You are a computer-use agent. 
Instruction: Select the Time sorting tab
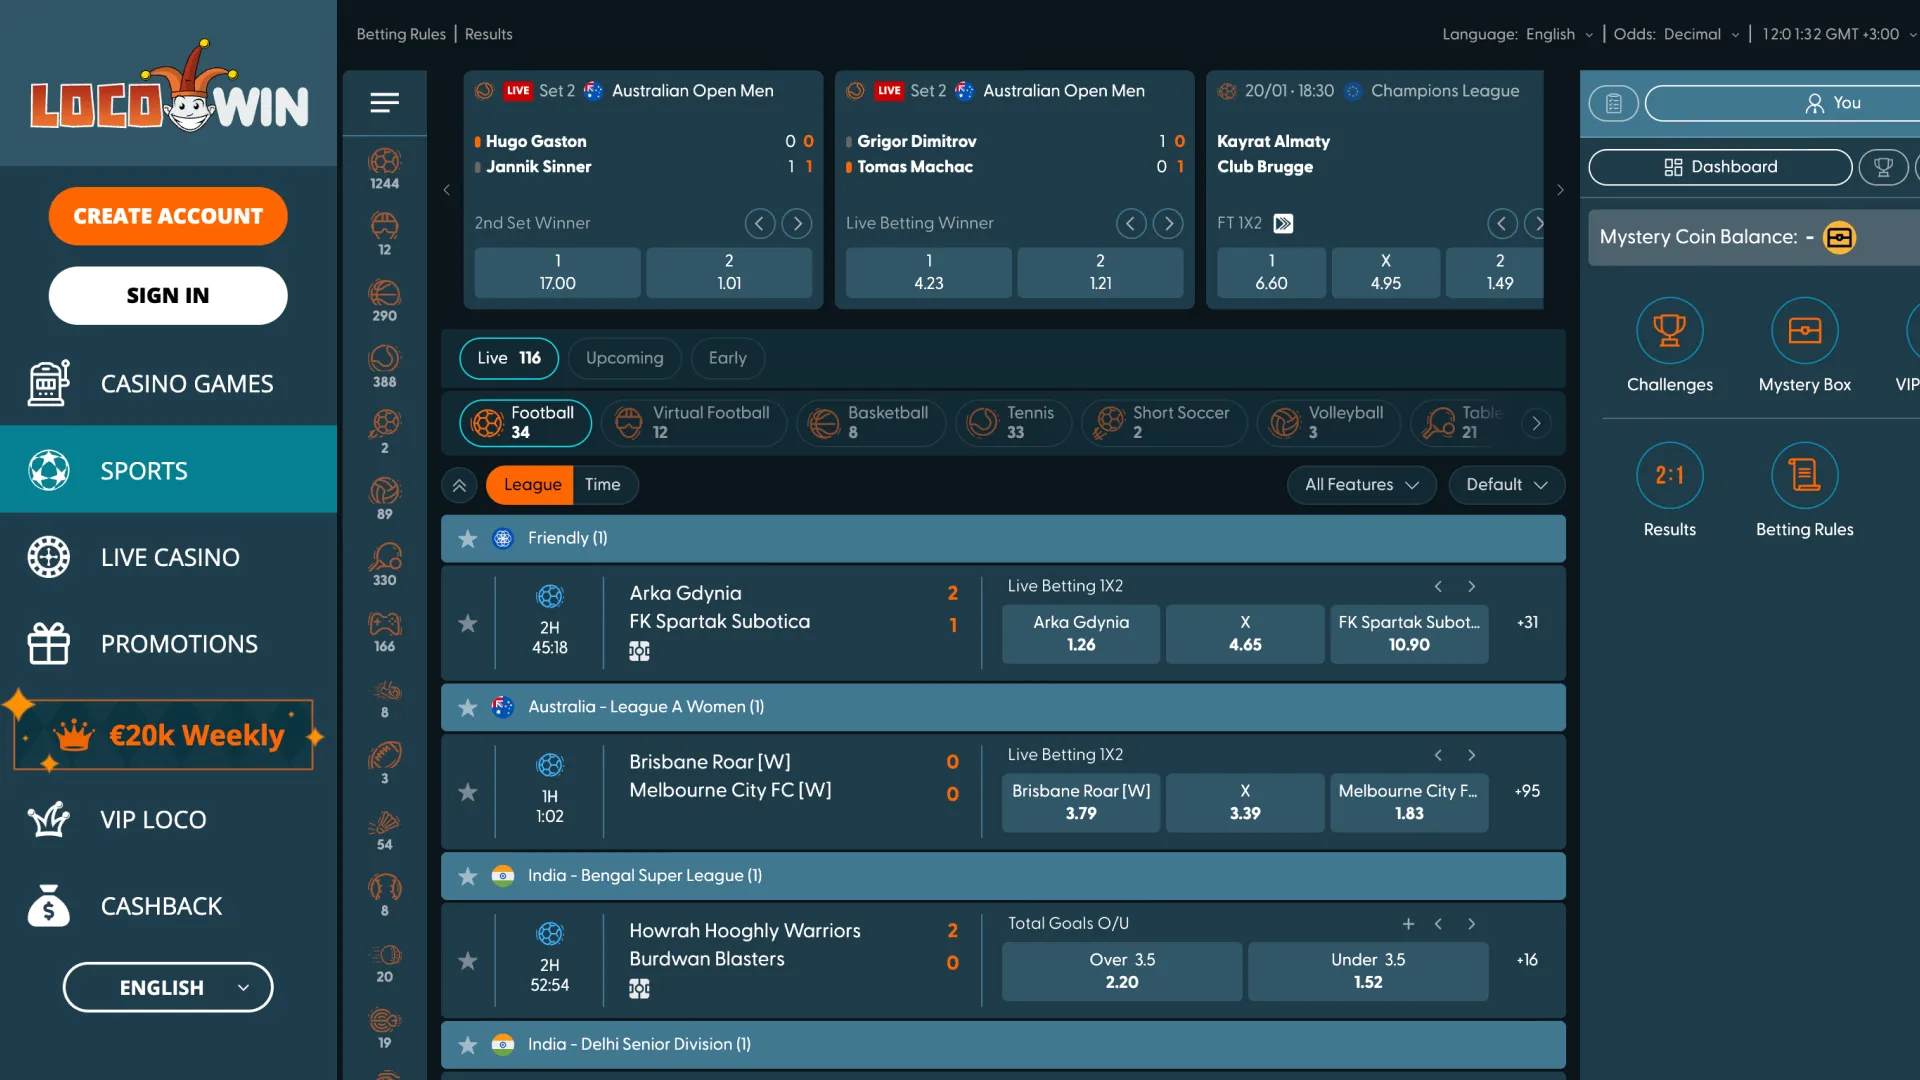(x=603, y=485)
